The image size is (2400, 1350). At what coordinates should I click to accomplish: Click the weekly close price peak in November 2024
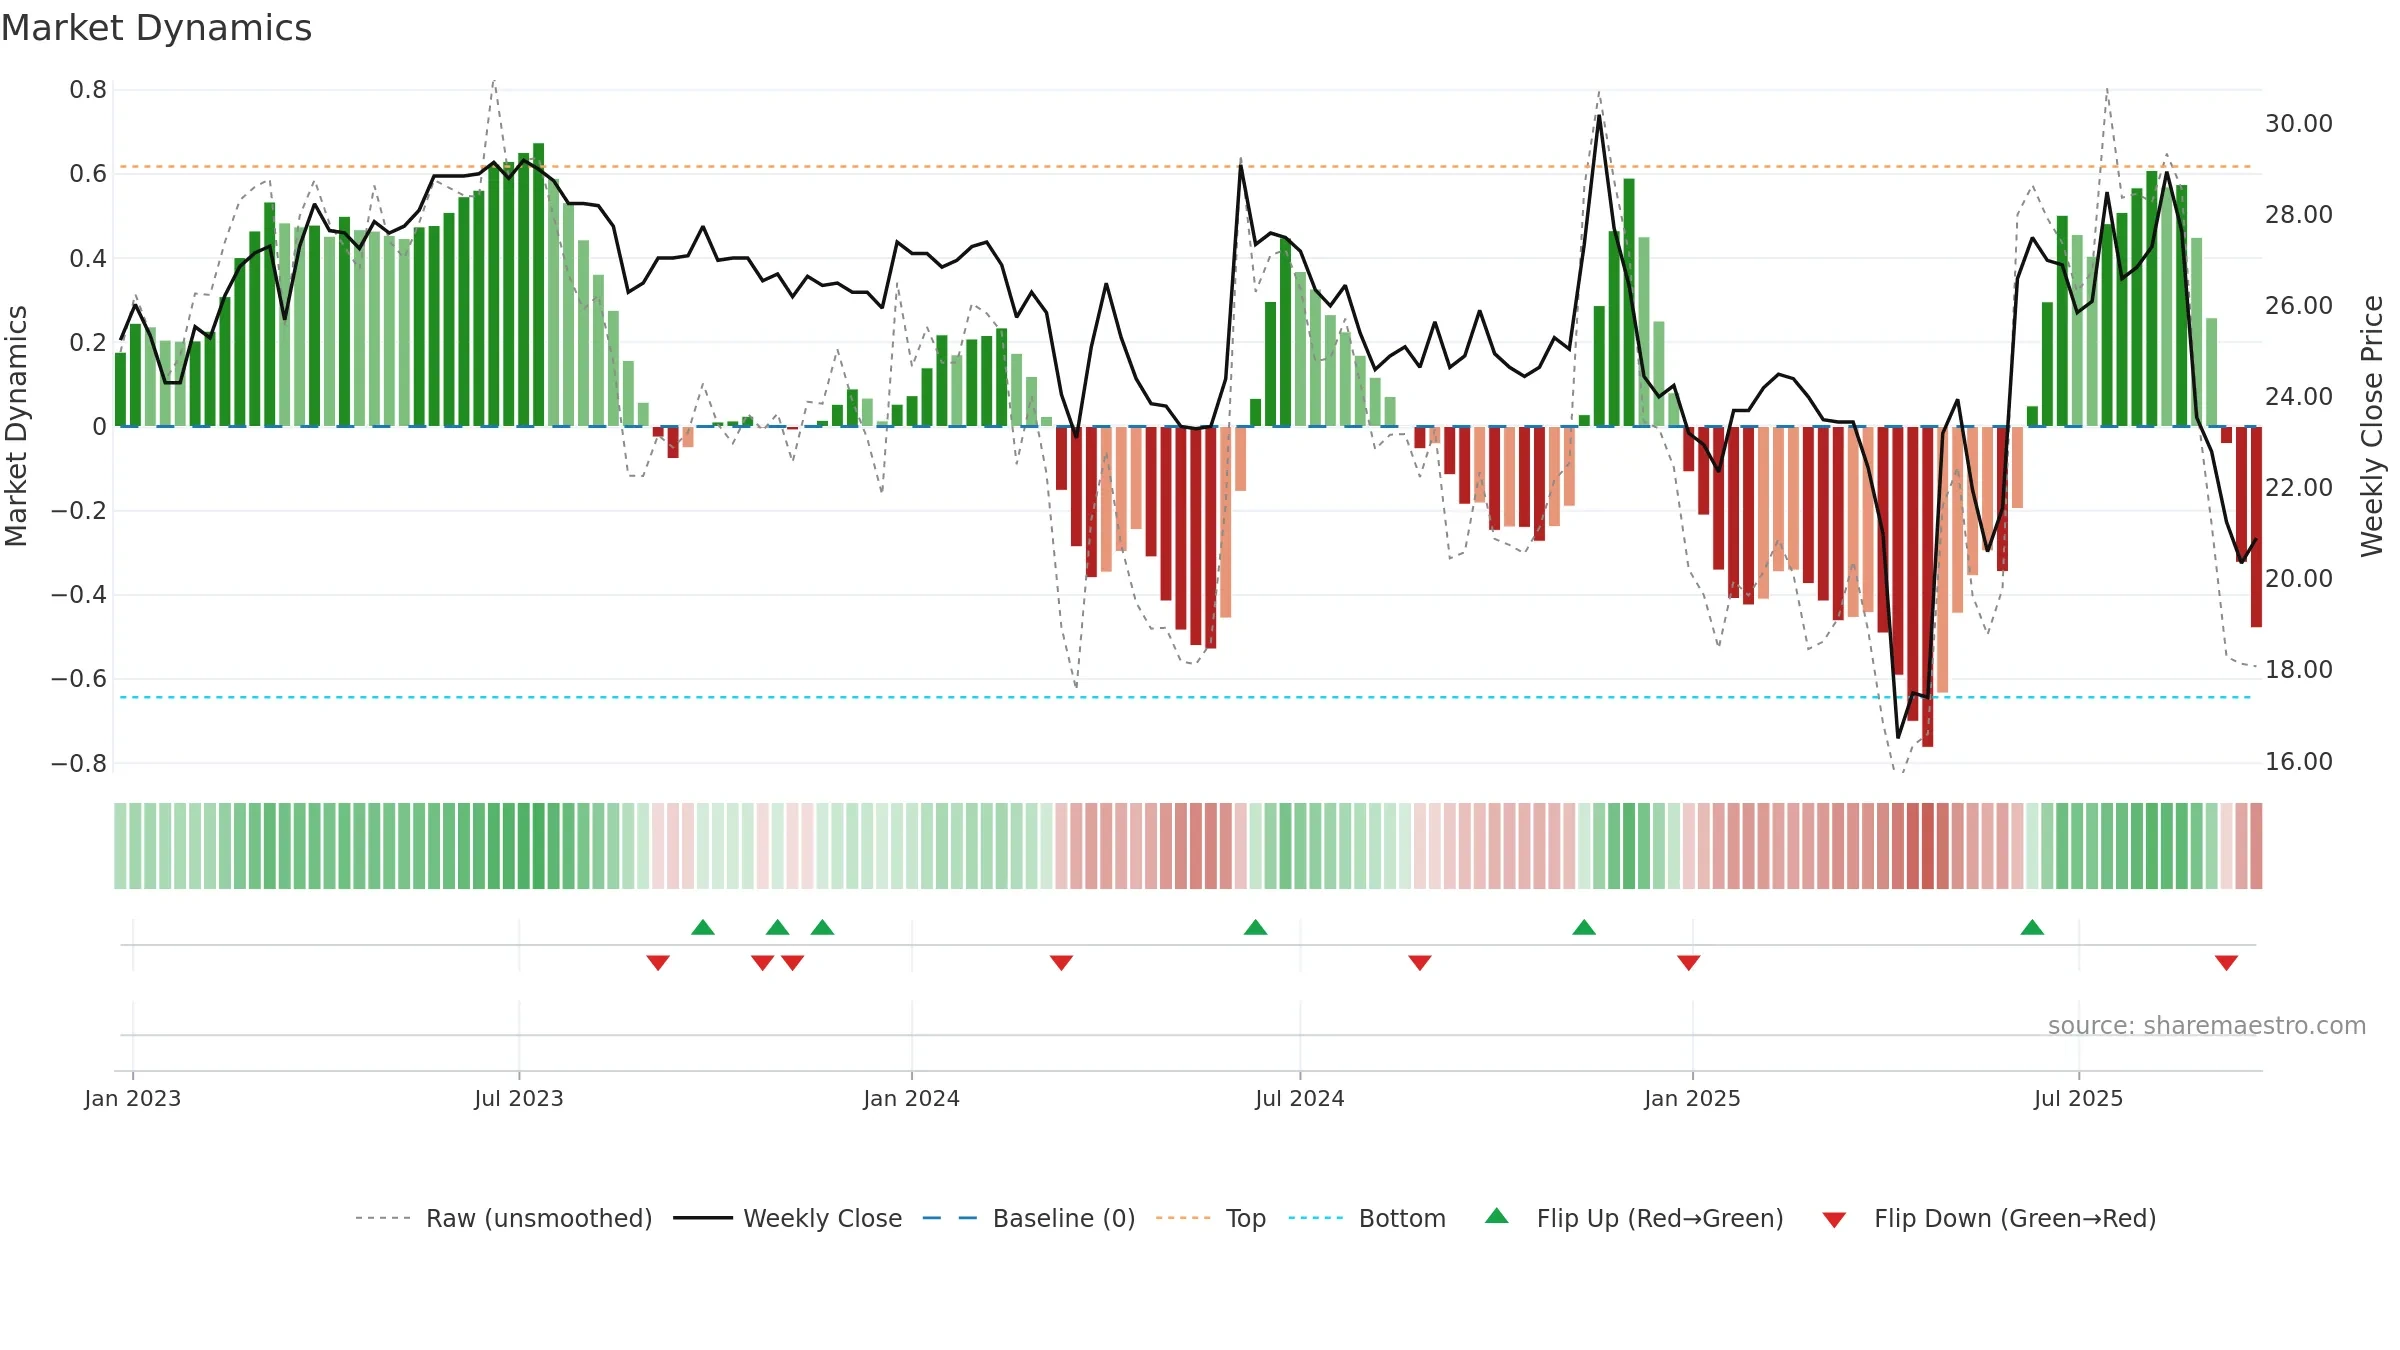coord(1599,116)
